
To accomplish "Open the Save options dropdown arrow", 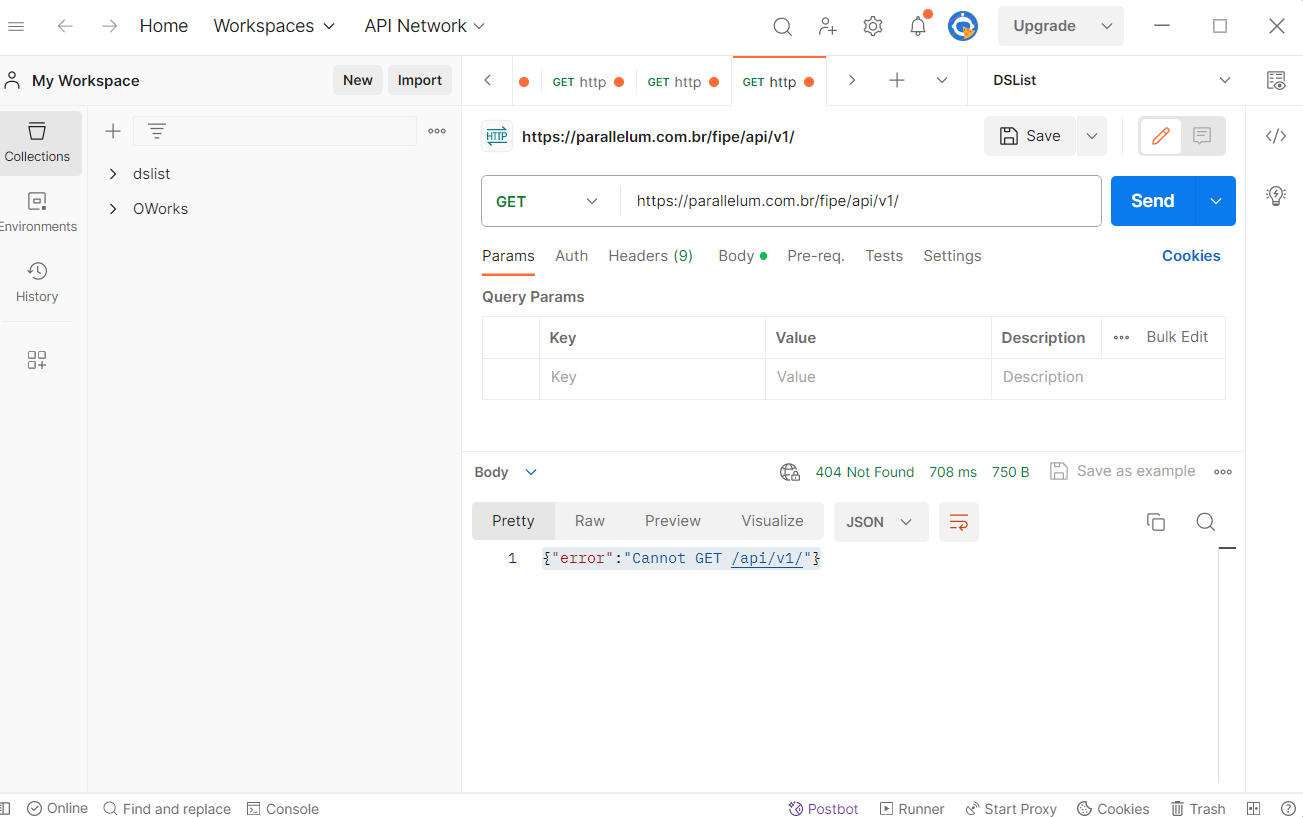I will tap(1091, 136).
